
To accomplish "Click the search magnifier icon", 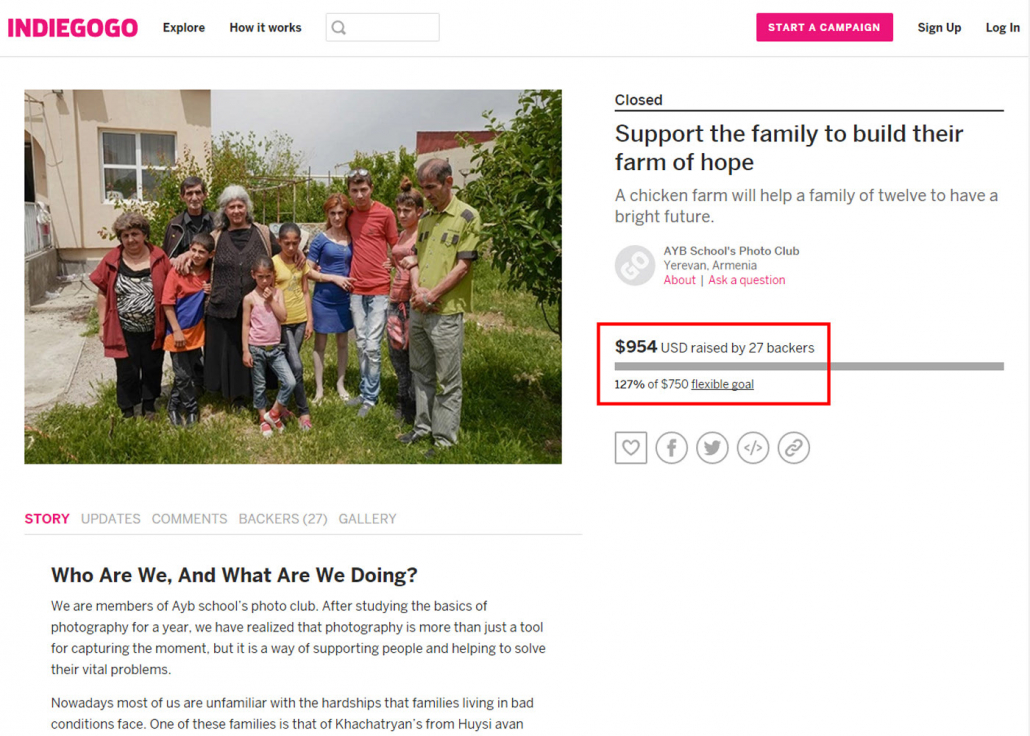I will (338, 28).
